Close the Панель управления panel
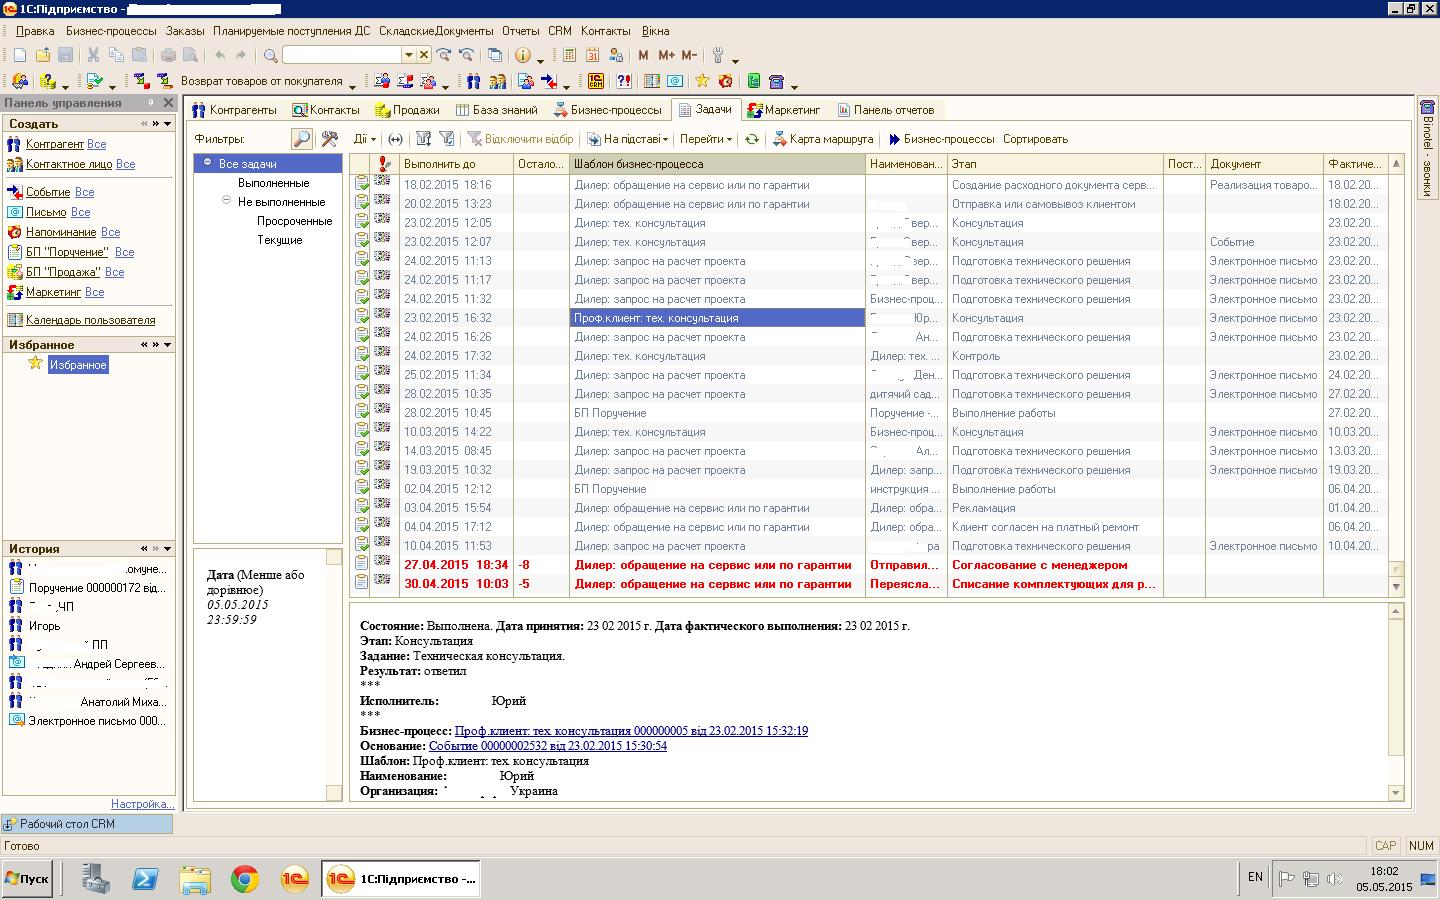Screen dimensions: 1440x900 click(168, 103)
